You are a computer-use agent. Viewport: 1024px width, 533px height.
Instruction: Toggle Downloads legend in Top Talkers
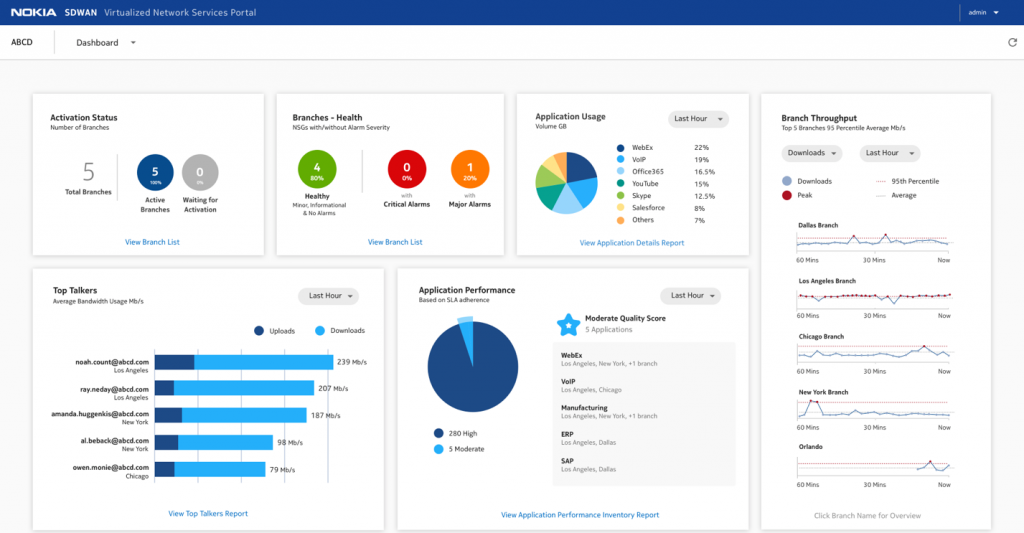[340, 331]
